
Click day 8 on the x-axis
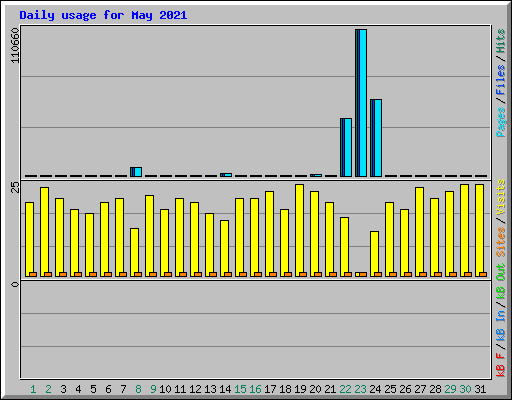138,389
